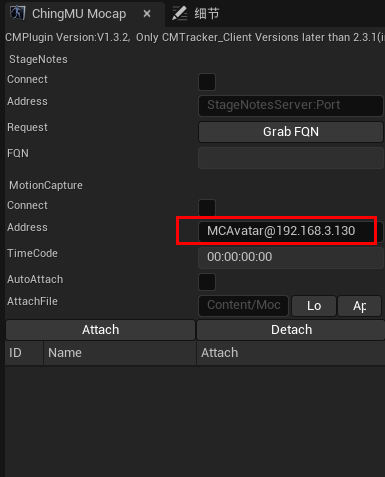
Task: Switch to the 细节 tab
Action: click(197, 14)
